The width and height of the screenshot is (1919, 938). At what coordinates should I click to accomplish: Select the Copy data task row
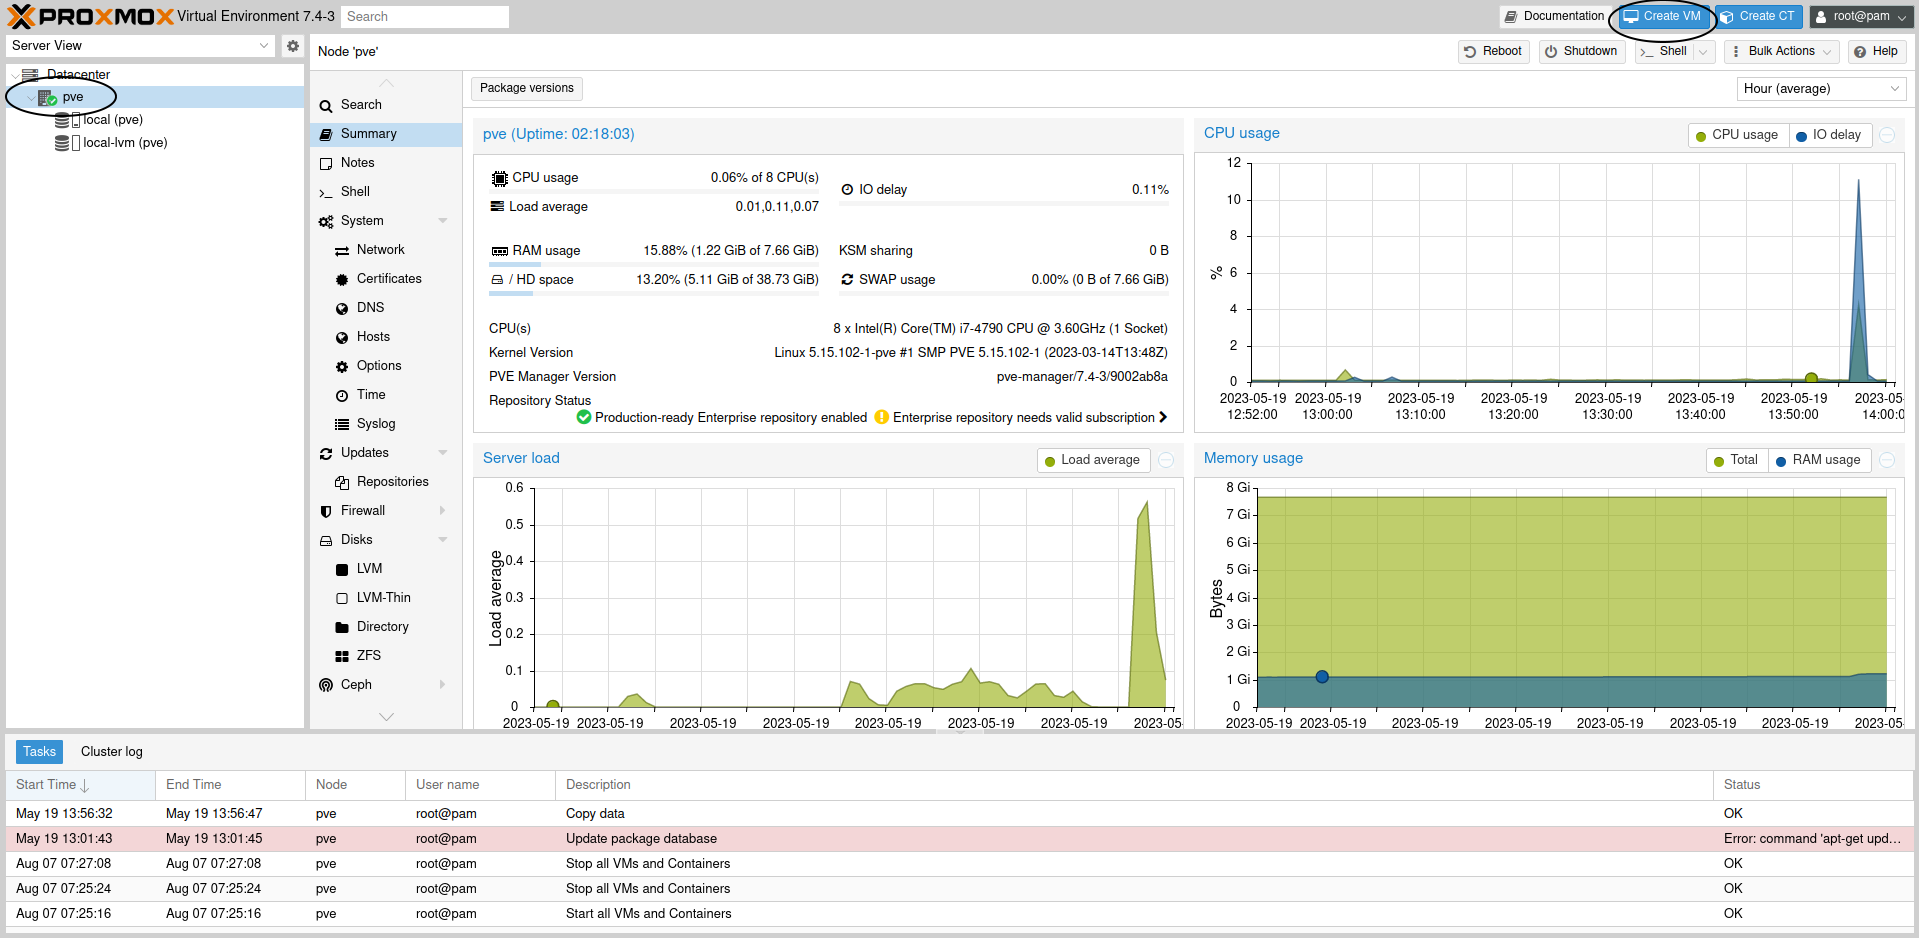959,814
